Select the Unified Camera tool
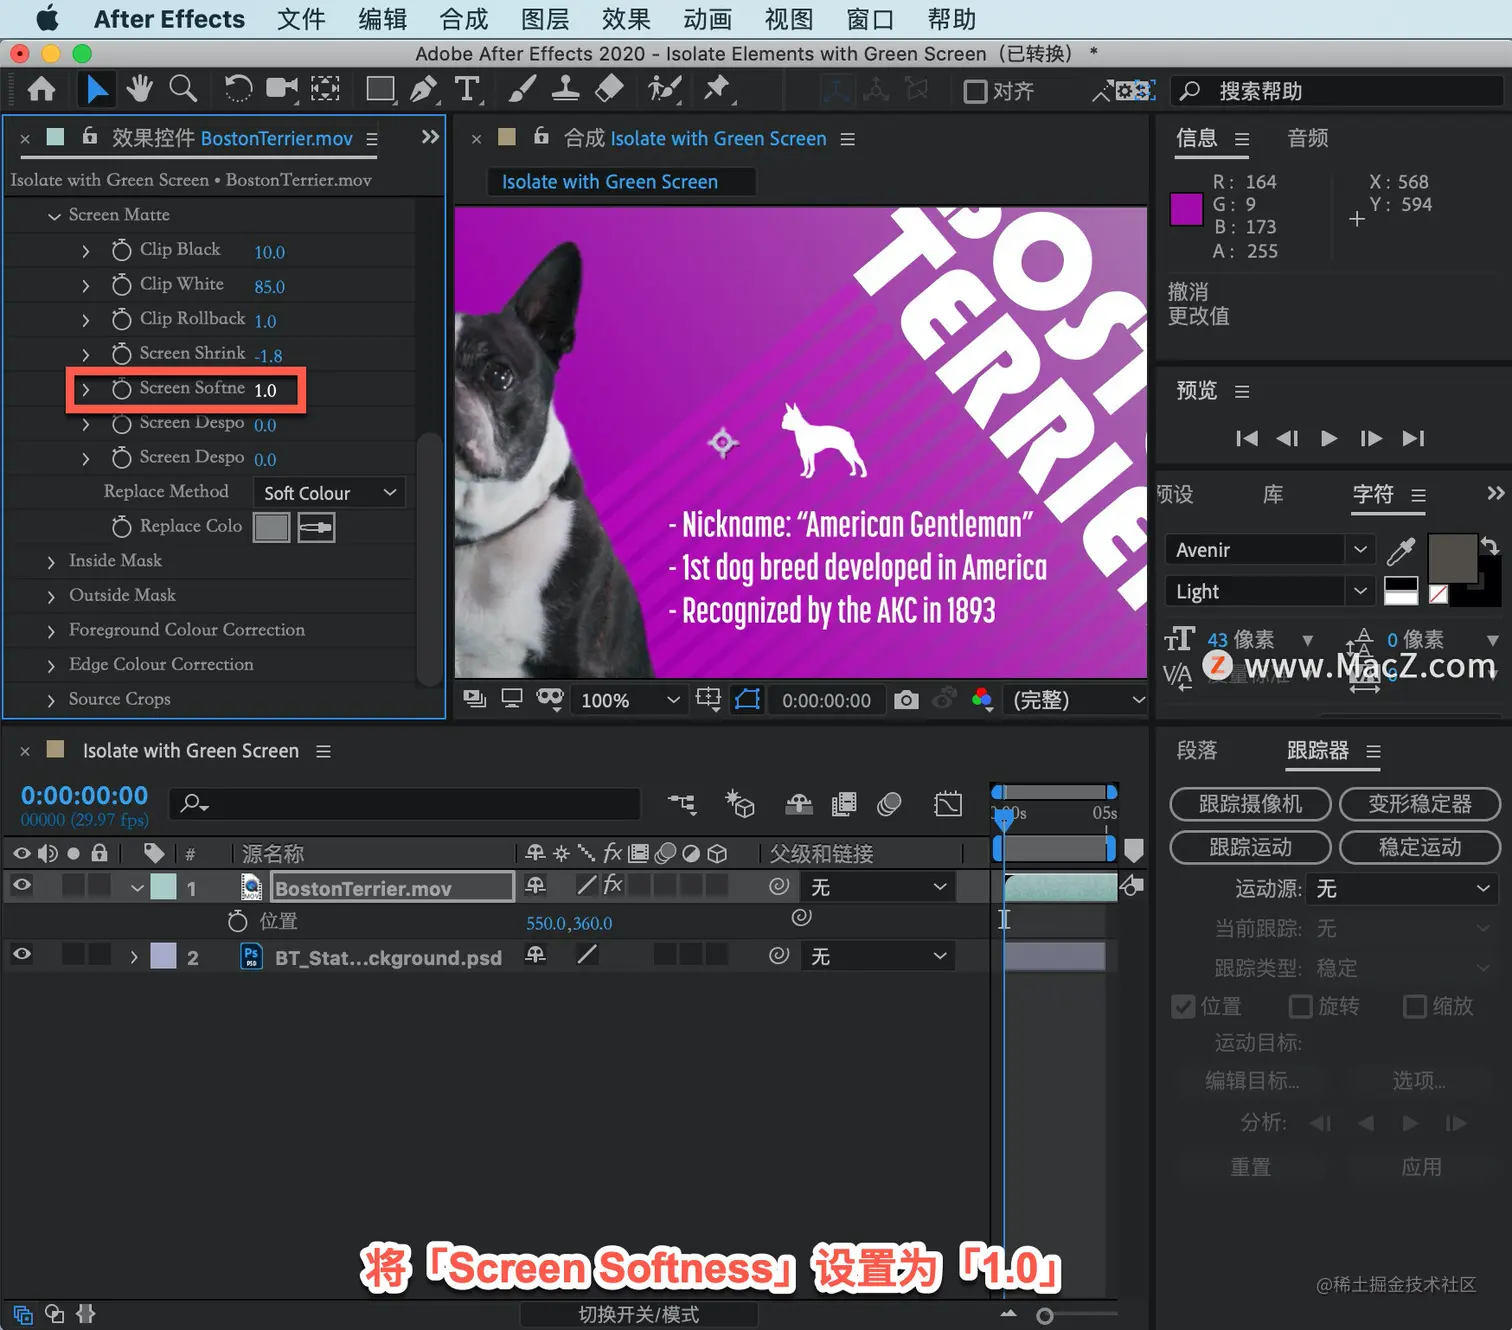The width and height of the screenshot is (1512, 1330). (282, 89)
